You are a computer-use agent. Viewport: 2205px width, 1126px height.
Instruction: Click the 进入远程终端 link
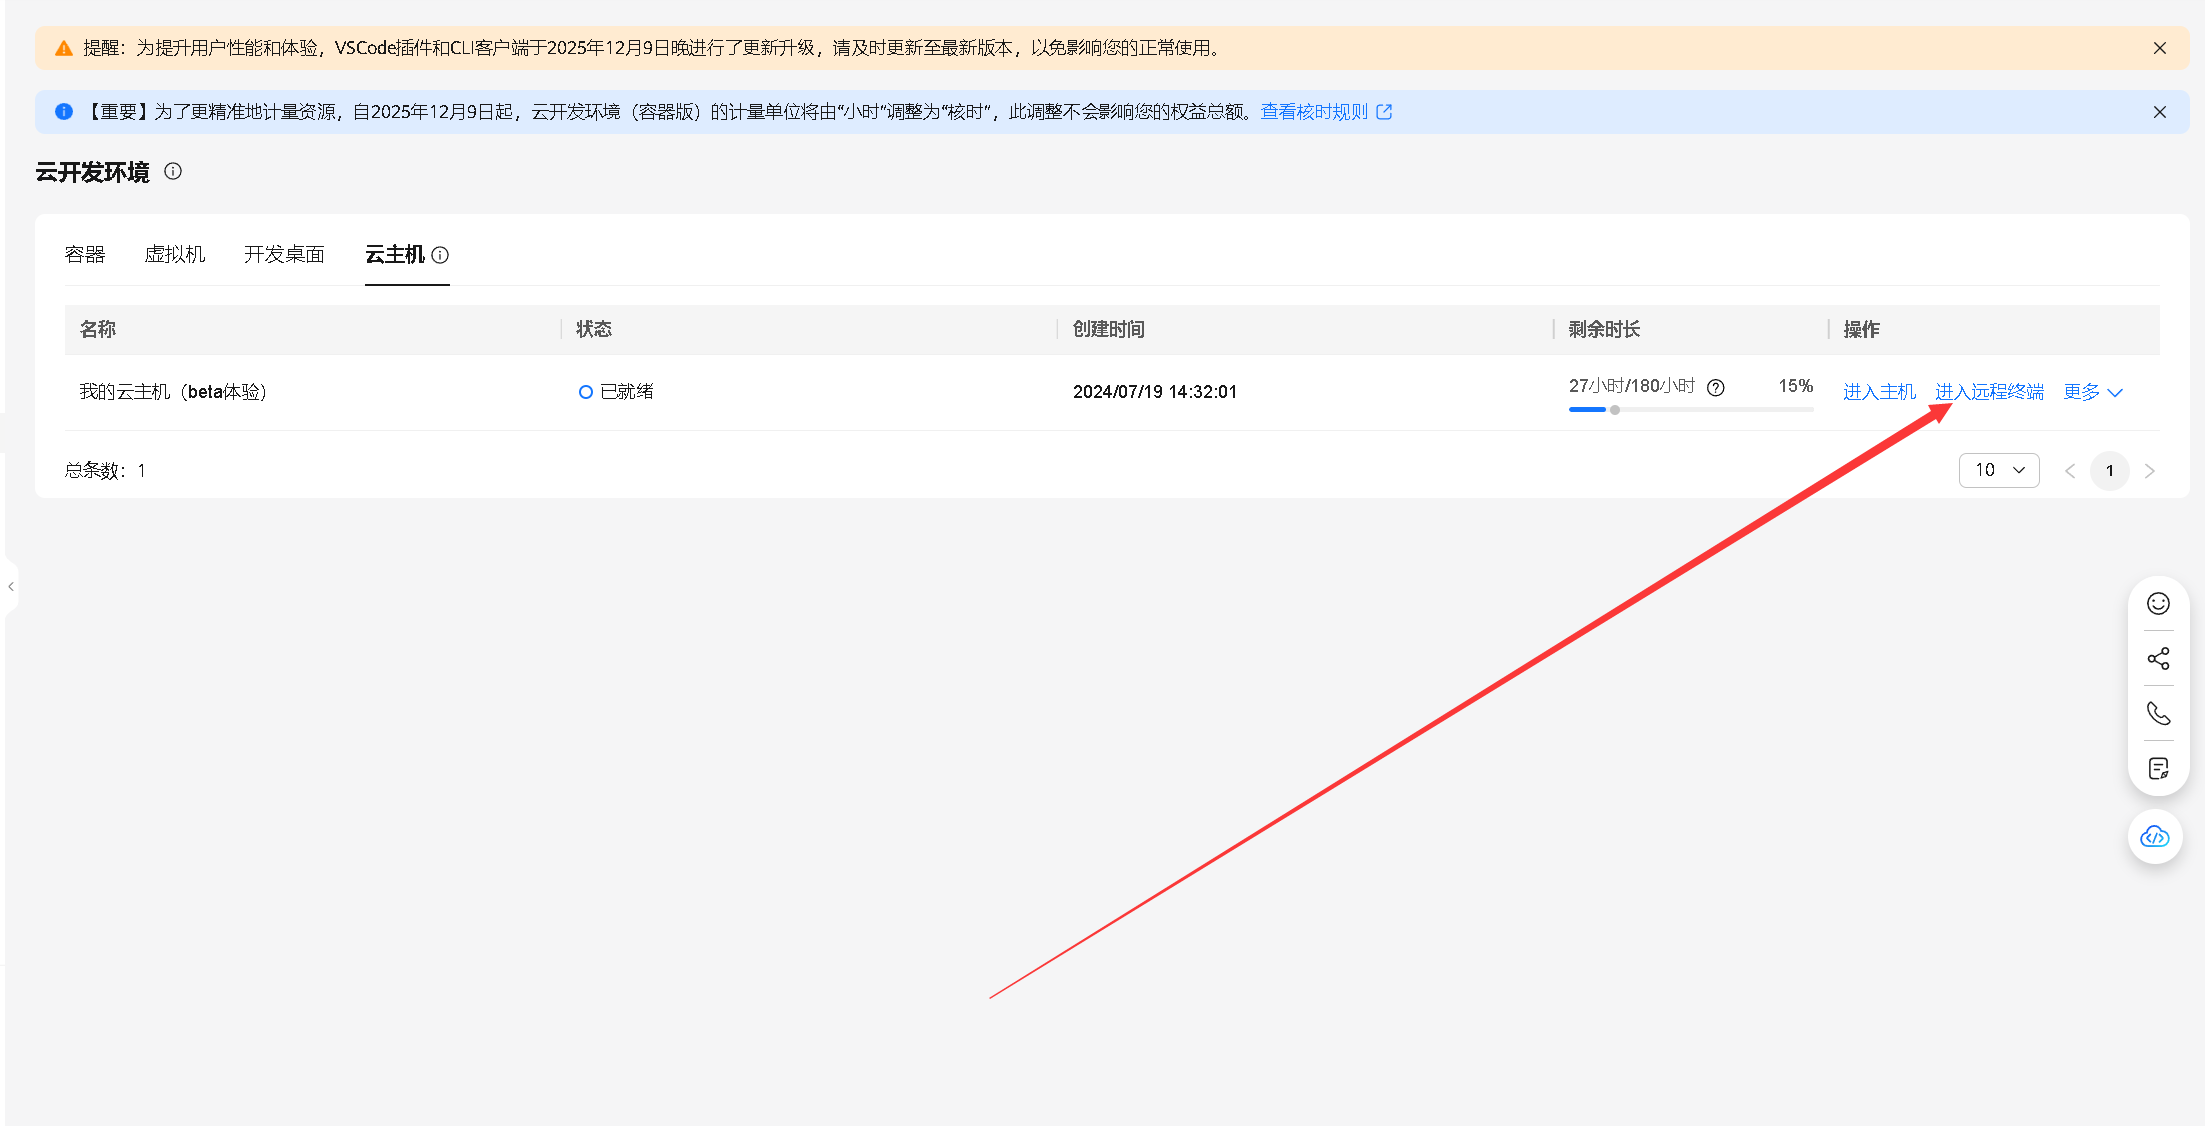click(x=1989, y=391)
